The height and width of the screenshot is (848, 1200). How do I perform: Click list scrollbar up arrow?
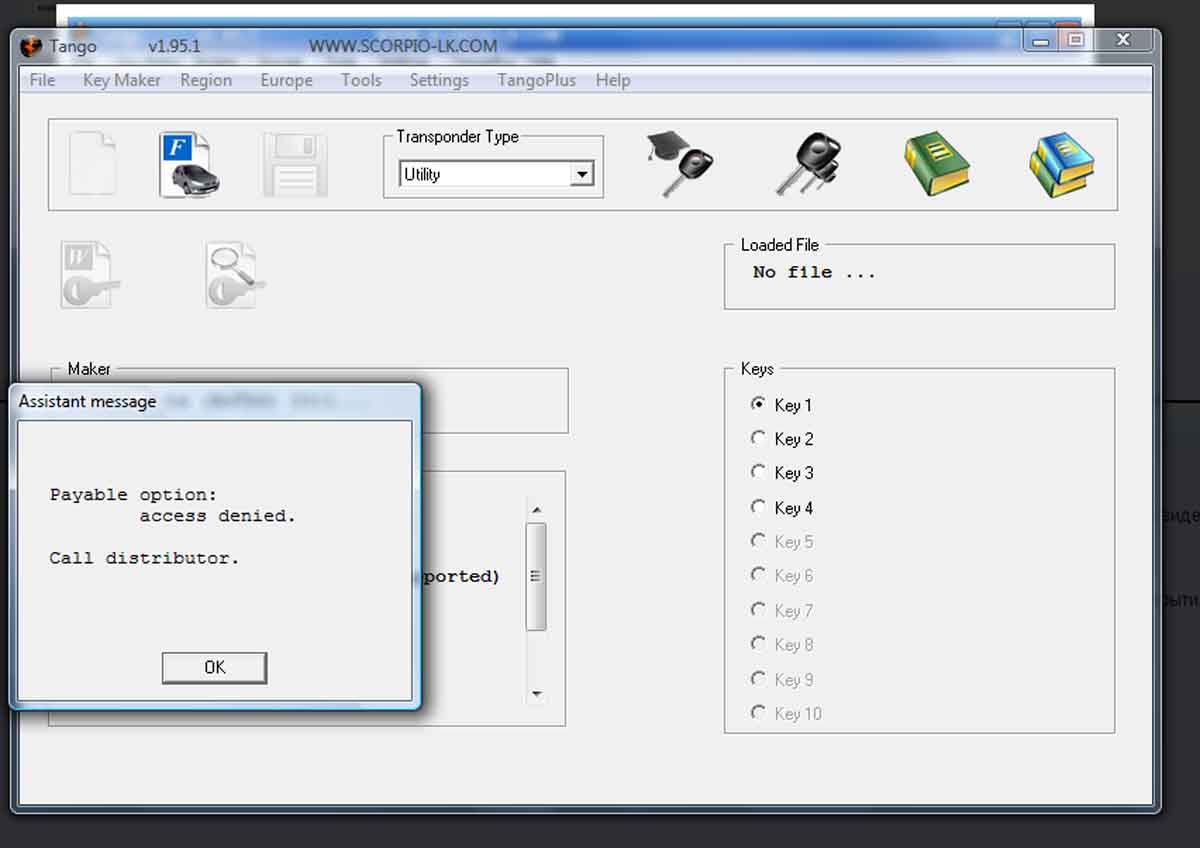(x=536, y=509)
